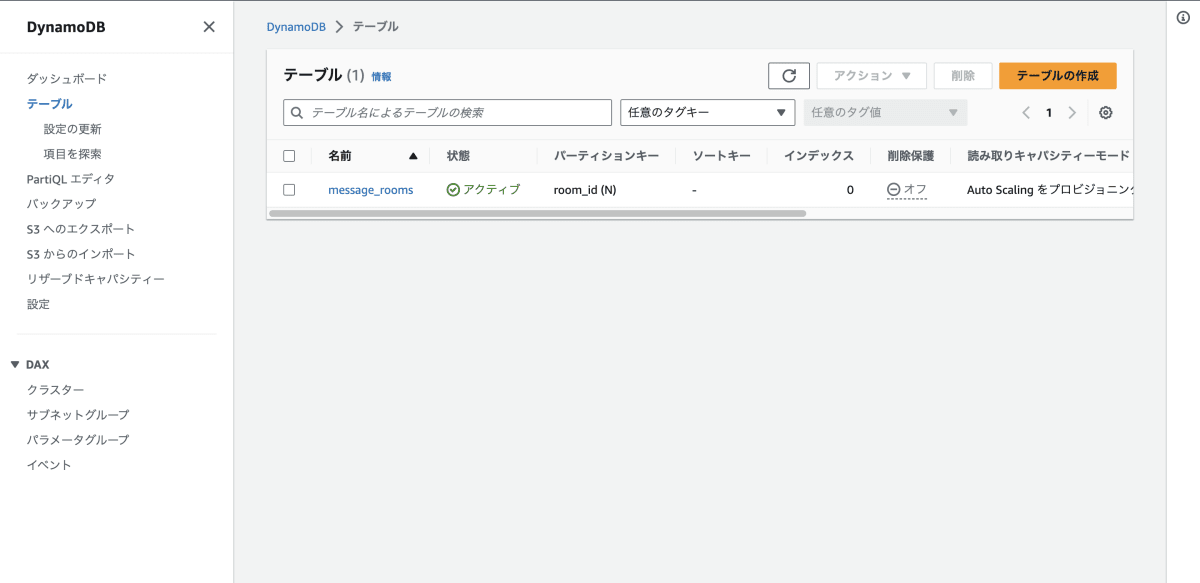Click the ソートキー column header
Image resolution: width=1200 pixels, height=583 pixels.
(x=722, y=156)
